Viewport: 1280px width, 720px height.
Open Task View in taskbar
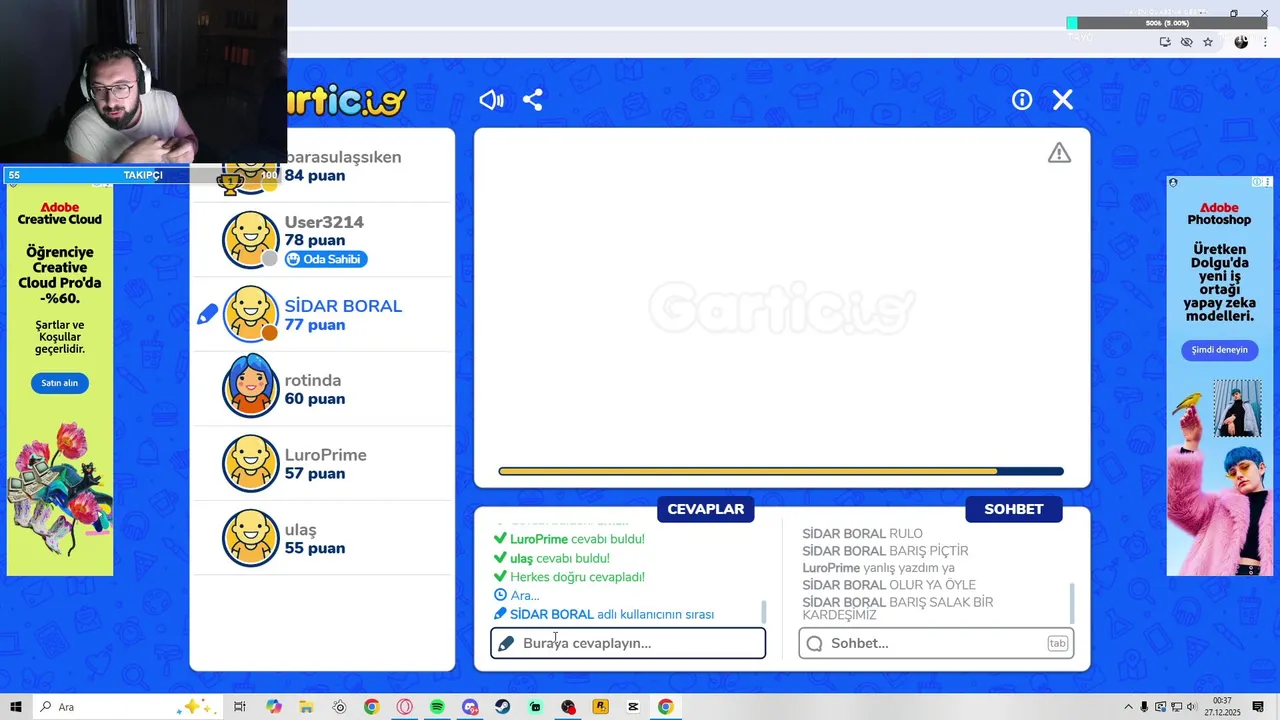click(x=240, y=707)
